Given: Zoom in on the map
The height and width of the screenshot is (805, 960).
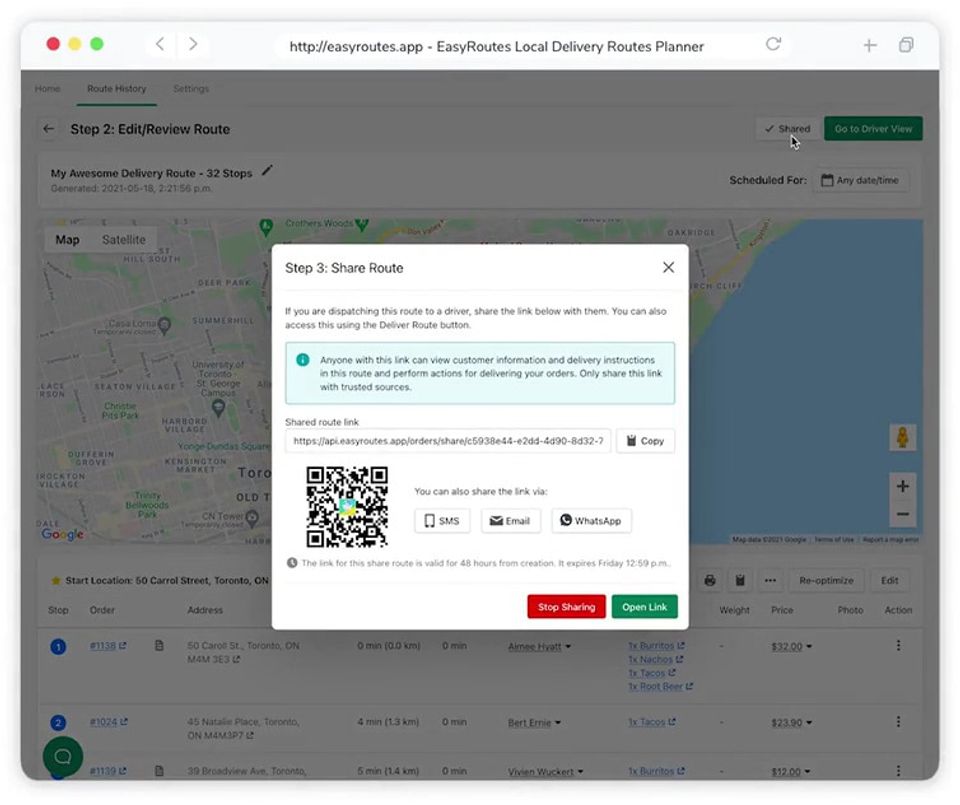Looking at the screenshot, I should (902, 487).
